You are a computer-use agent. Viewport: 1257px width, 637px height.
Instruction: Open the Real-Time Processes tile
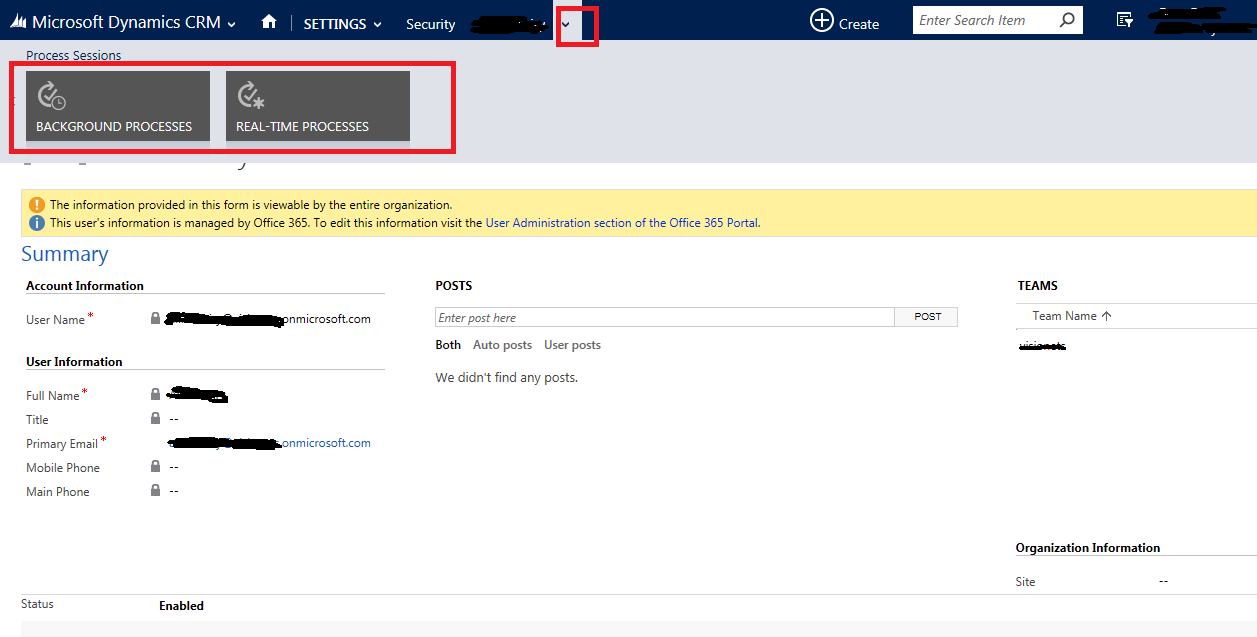point(318,106)
